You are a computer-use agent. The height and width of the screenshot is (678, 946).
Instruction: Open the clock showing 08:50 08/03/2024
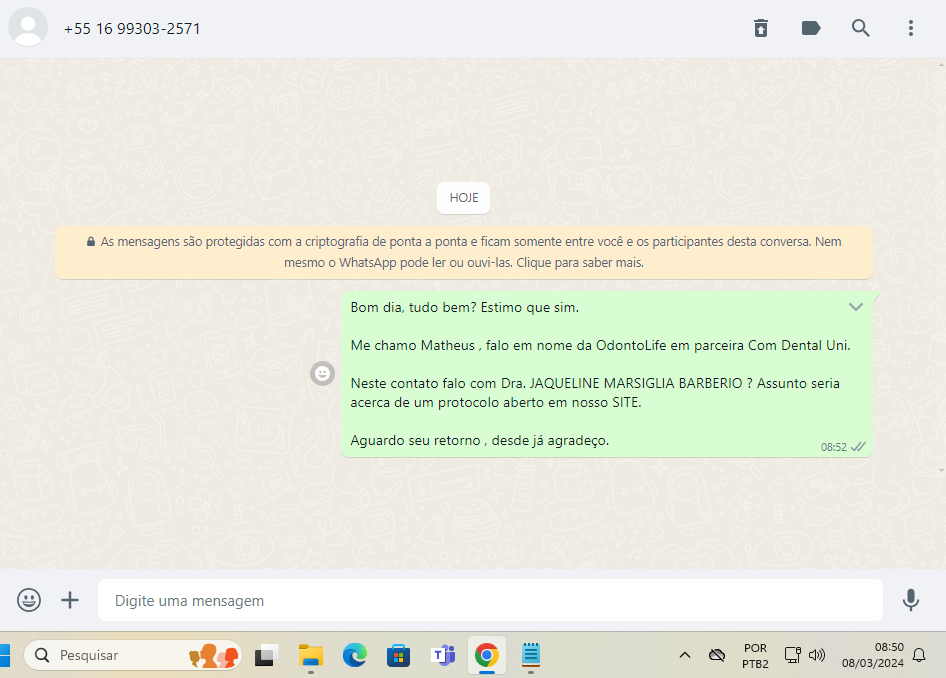pyautogui.click(x=872, y=655)
